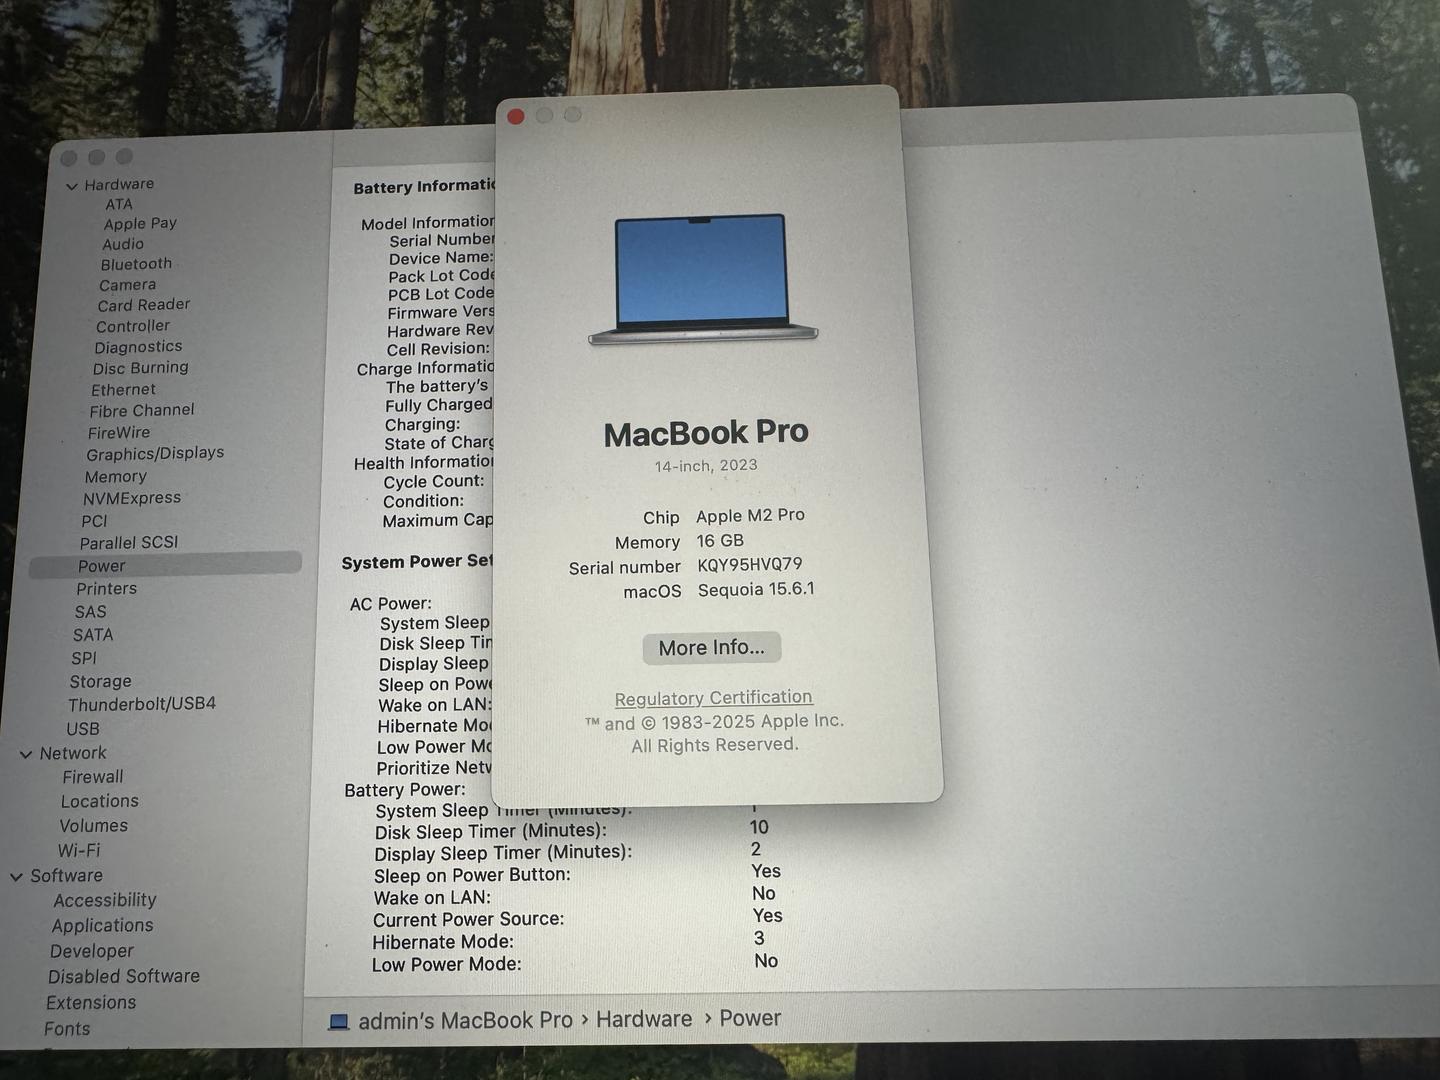The height and width of the screenshot is (1080, 1440).
Task: Open Disabled Software in the sidebar
Action: coord(124,976)
